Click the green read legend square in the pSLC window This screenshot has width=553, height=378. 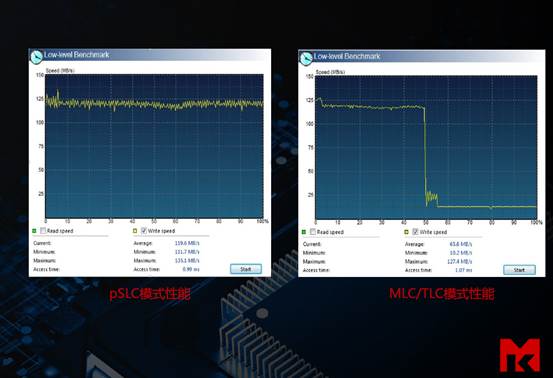coord(34,231)
